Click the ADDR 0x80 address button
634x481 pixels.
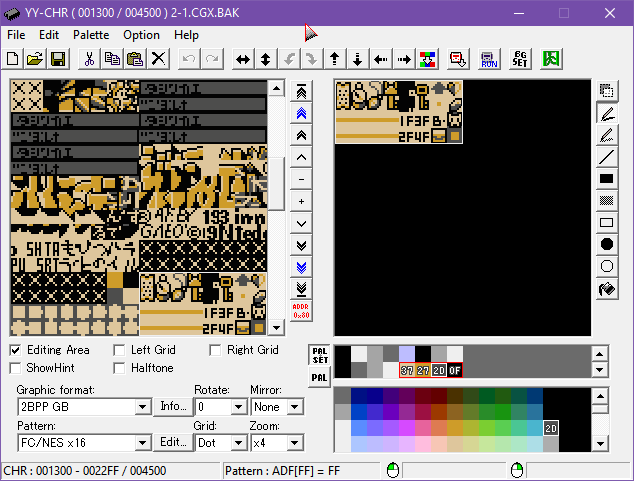(302, 312)
